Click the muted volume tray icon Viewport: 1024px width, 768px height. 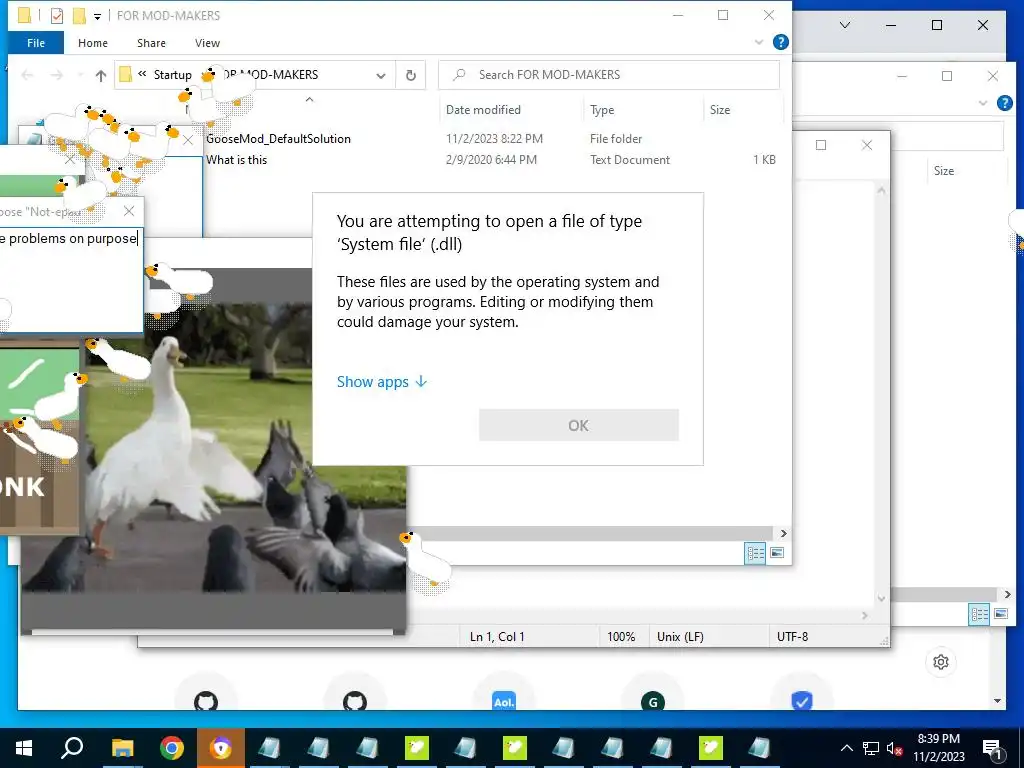(x=894, y=748)
